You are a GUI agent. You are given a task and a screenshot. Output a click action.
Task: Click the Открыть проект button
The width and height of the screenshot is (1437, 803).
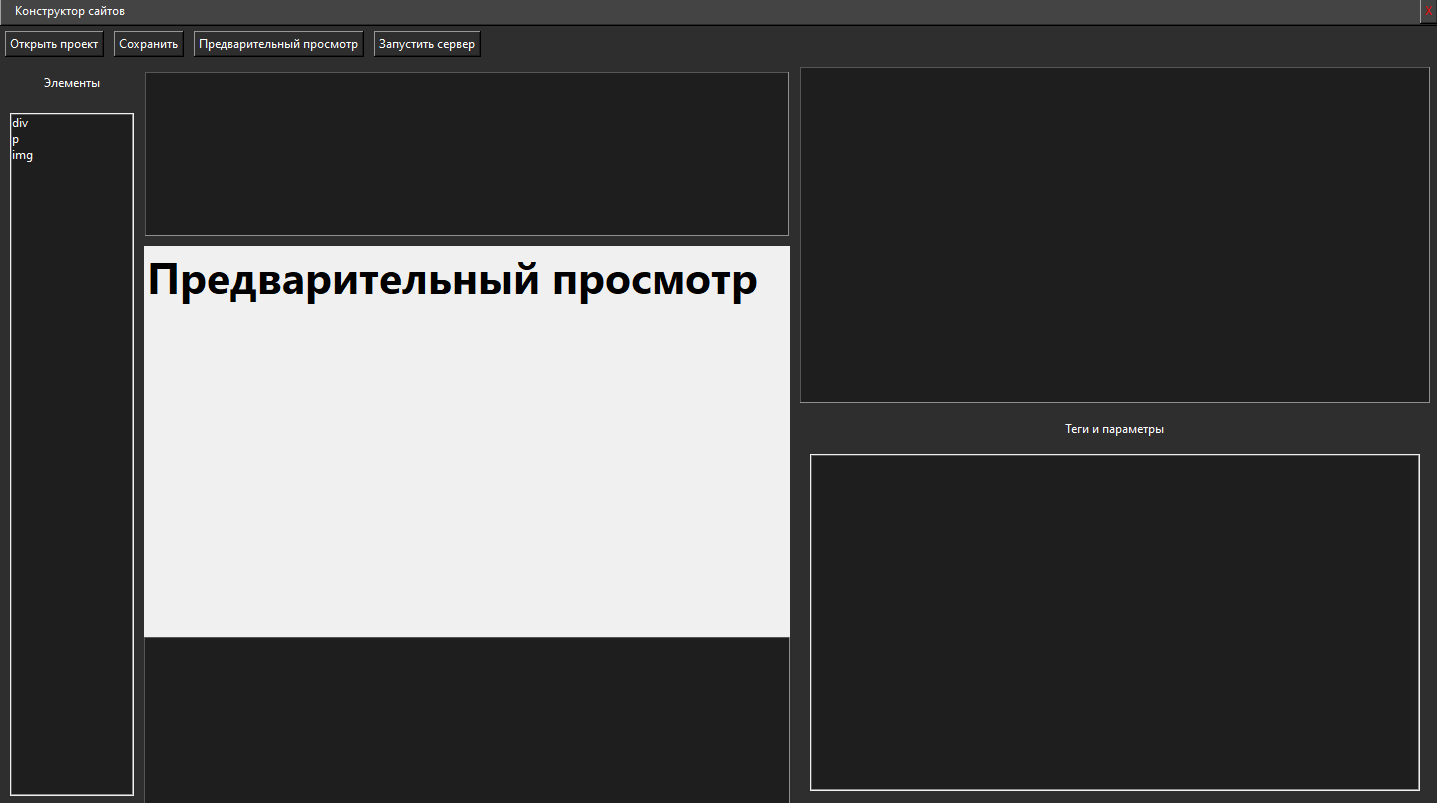pos(54,44)
